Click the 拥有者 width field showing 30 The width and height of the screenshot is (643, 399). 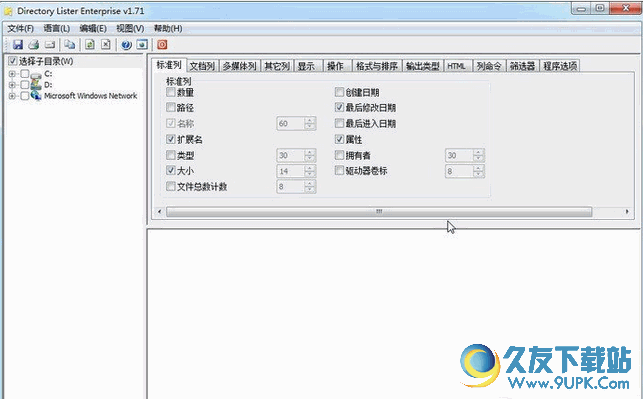(459, 155)
